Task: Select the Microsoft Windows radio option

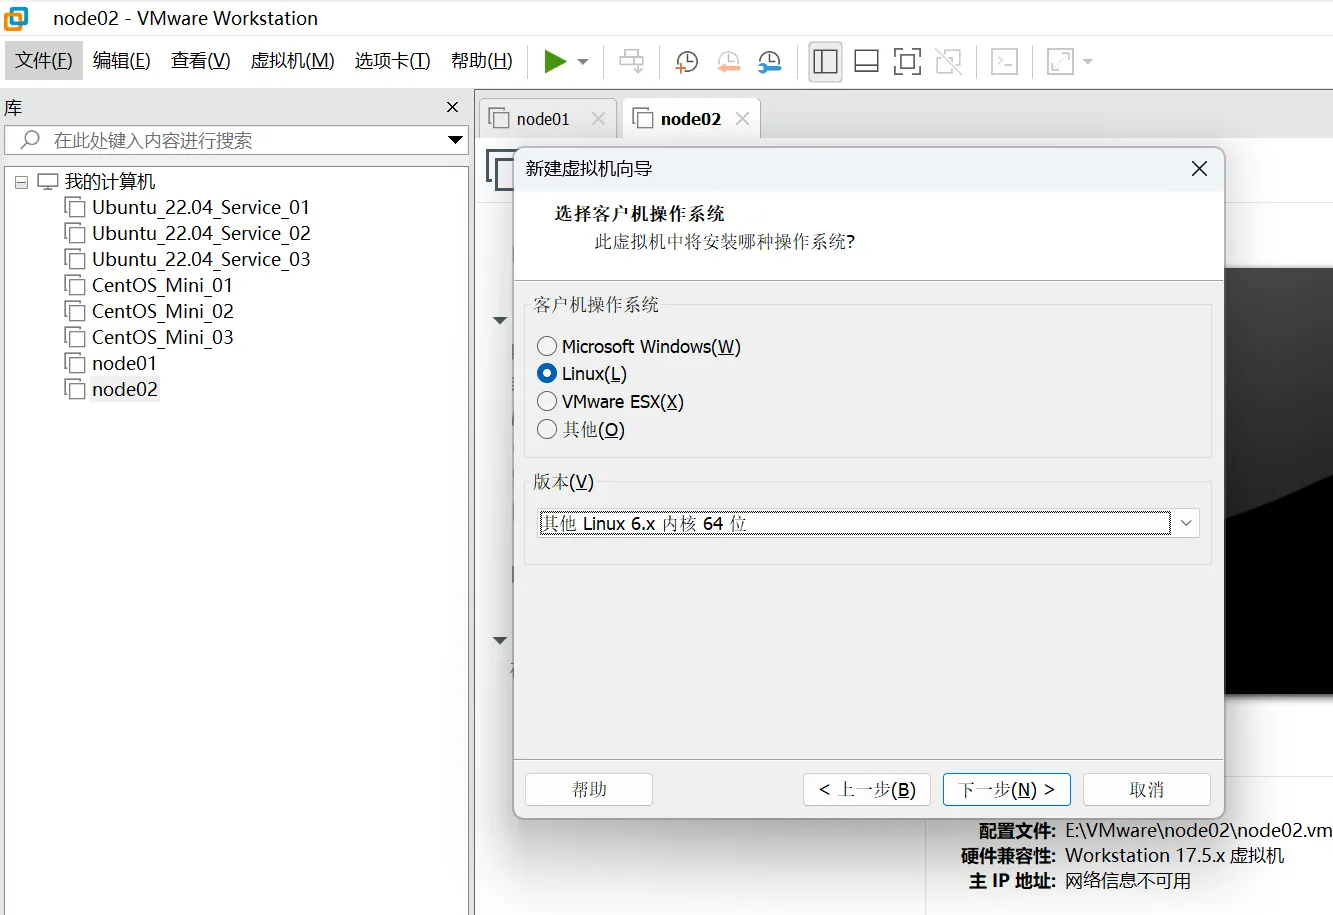Action: tap(547, 346)
